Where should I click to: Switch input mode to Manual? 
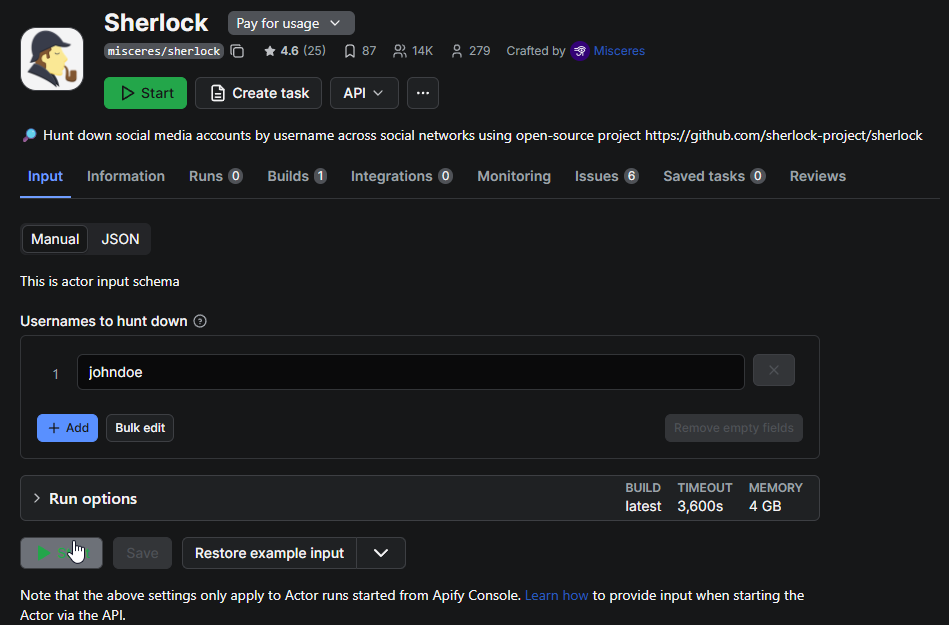coord(55,239)
